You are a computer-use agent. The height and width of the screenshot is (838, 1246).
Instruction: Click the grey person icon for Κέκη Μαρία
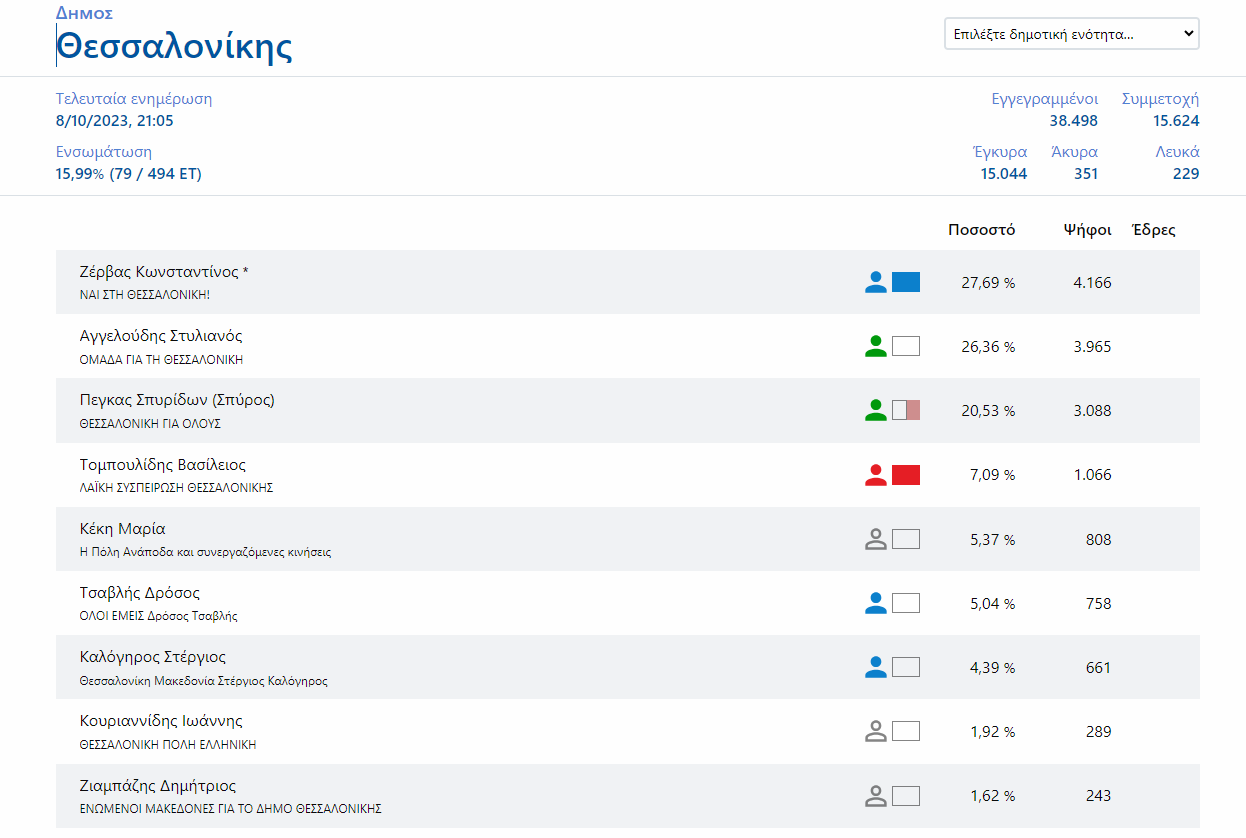(875, 539)
